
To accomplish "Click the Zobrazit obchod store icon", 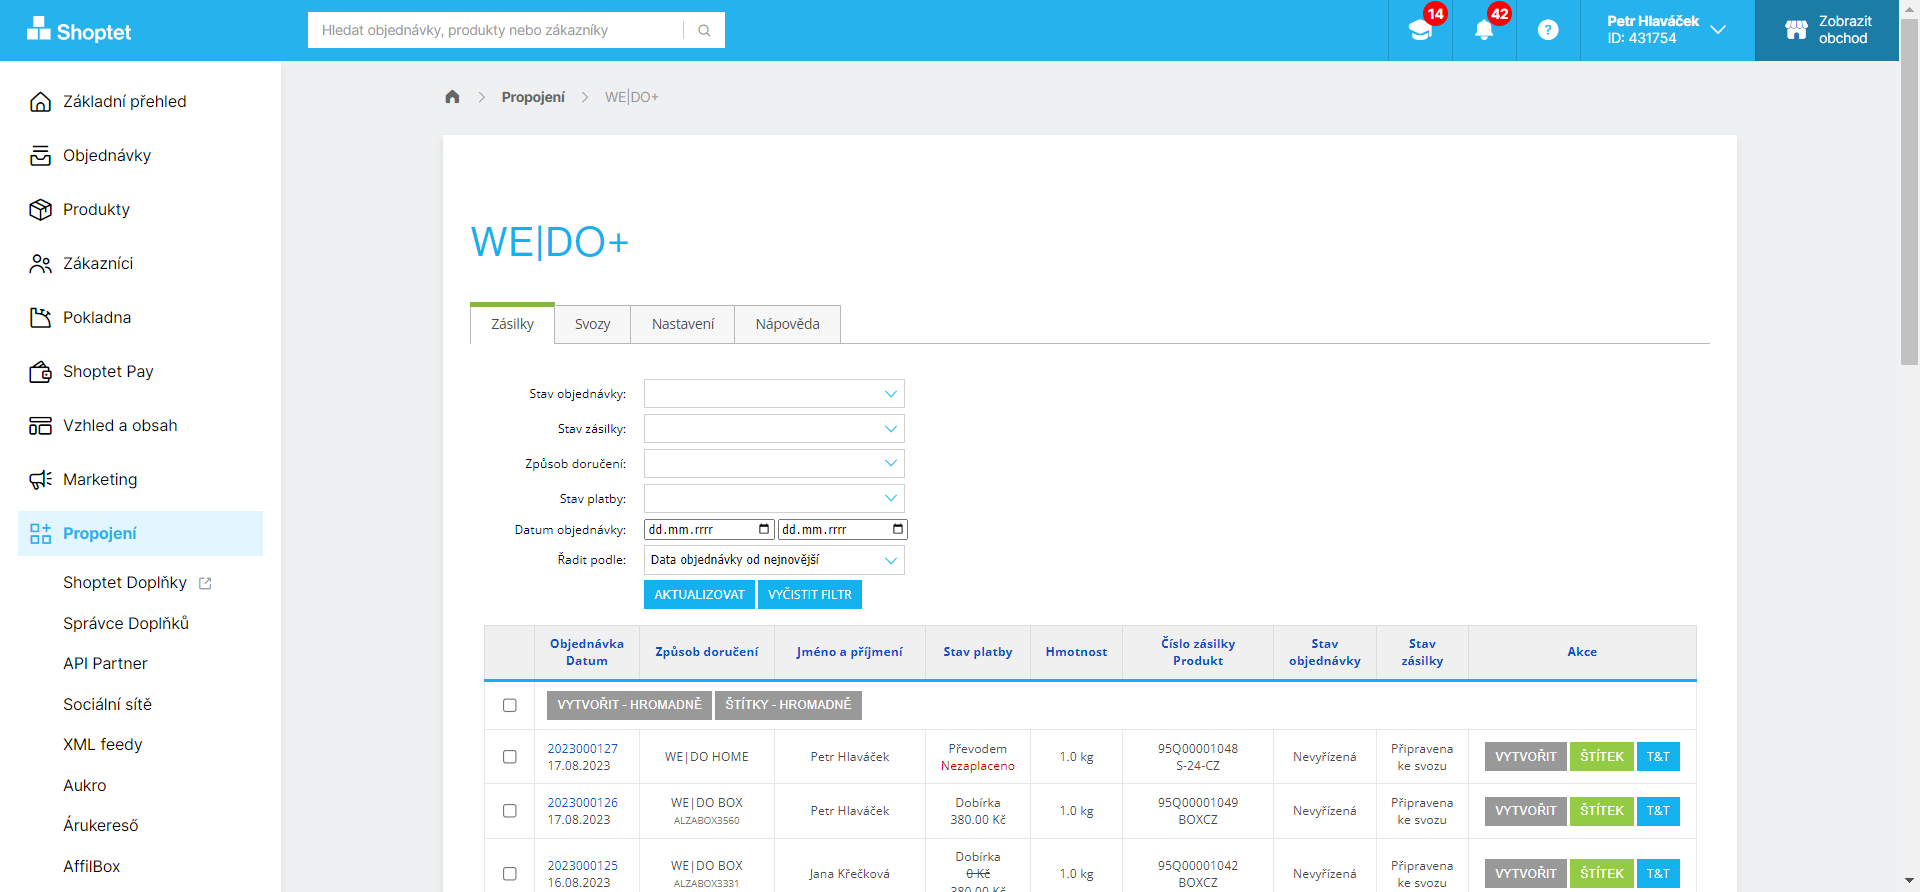I will tap(1797, 30).
